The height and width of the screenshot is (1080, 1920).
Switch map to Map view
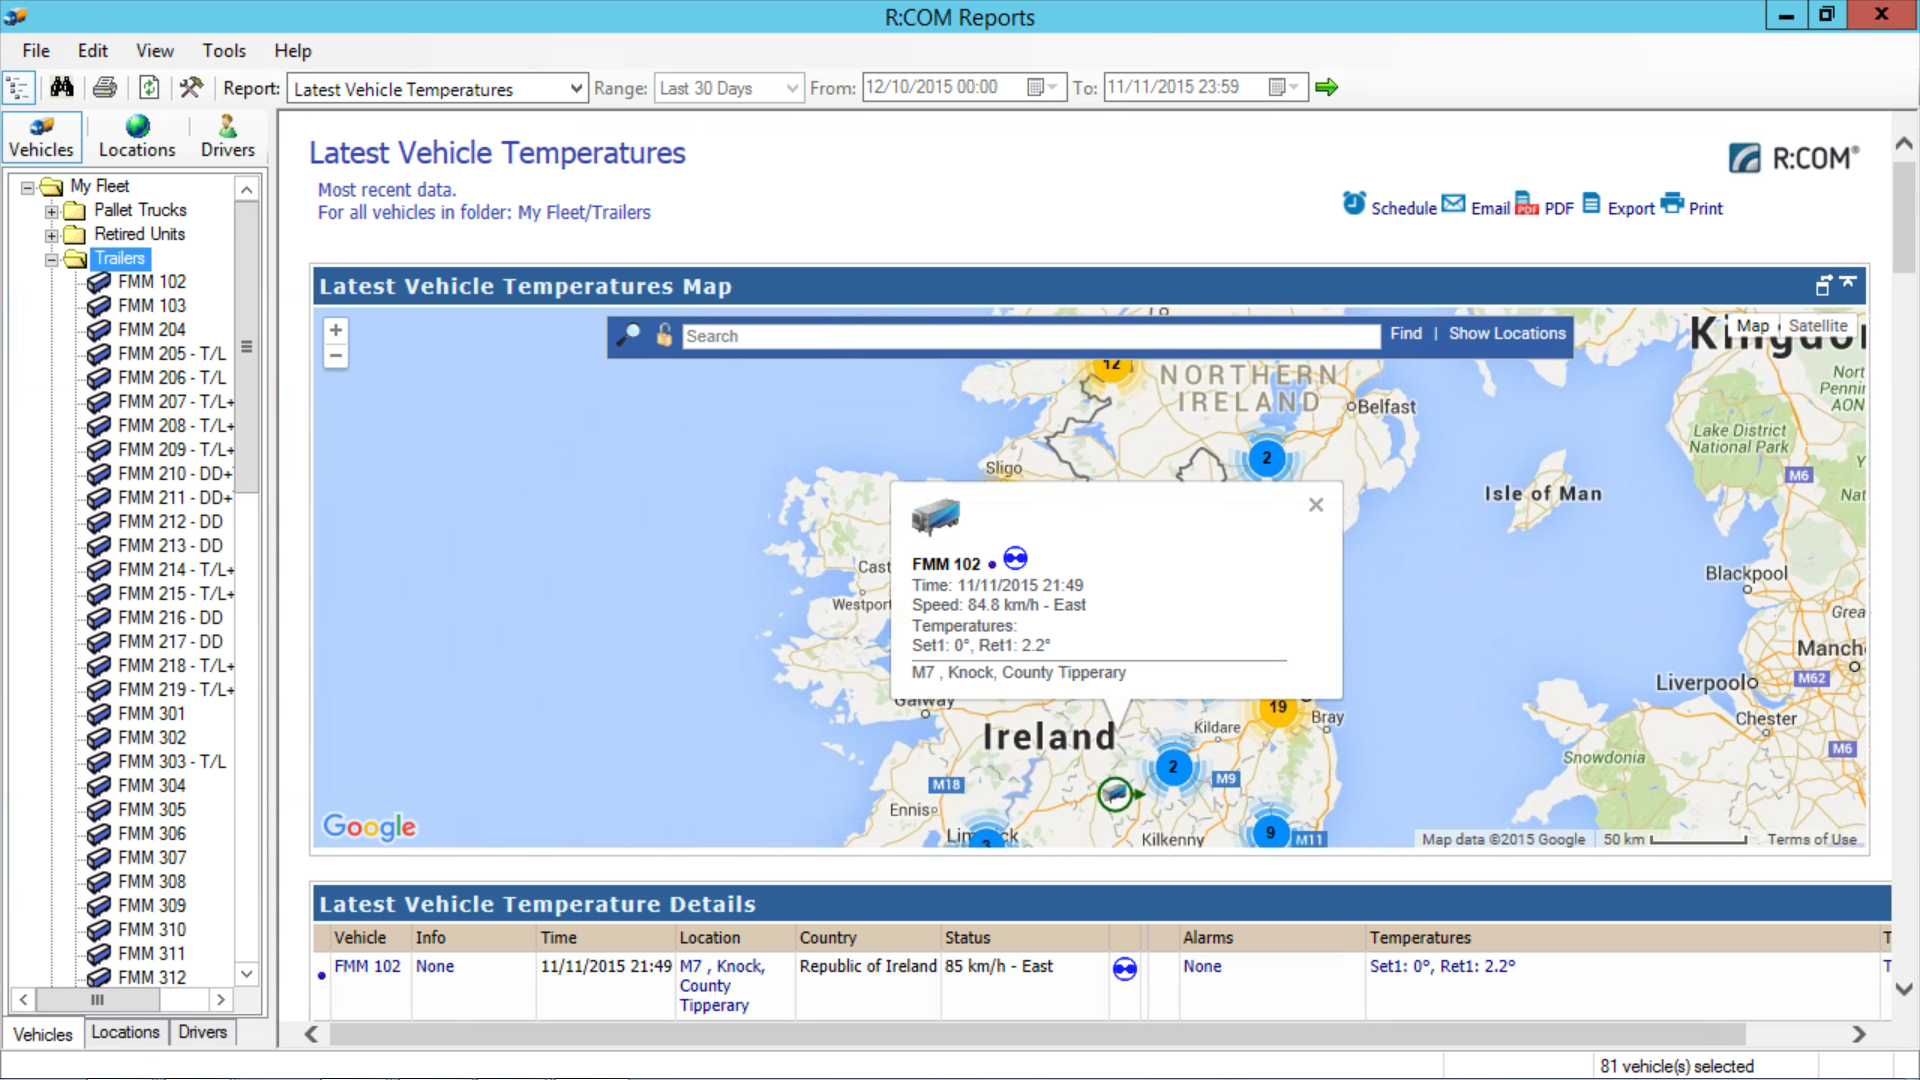click(1752, 326)
